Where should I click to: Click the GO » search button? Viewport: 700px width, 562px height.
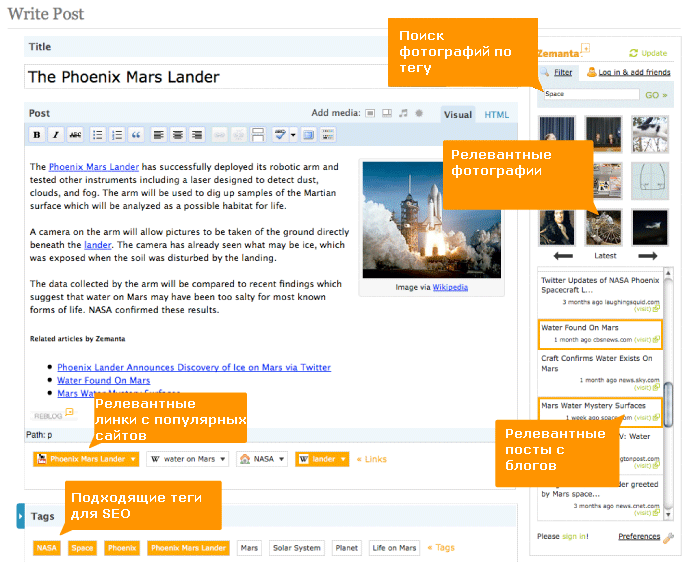click(x=656, y=95)
